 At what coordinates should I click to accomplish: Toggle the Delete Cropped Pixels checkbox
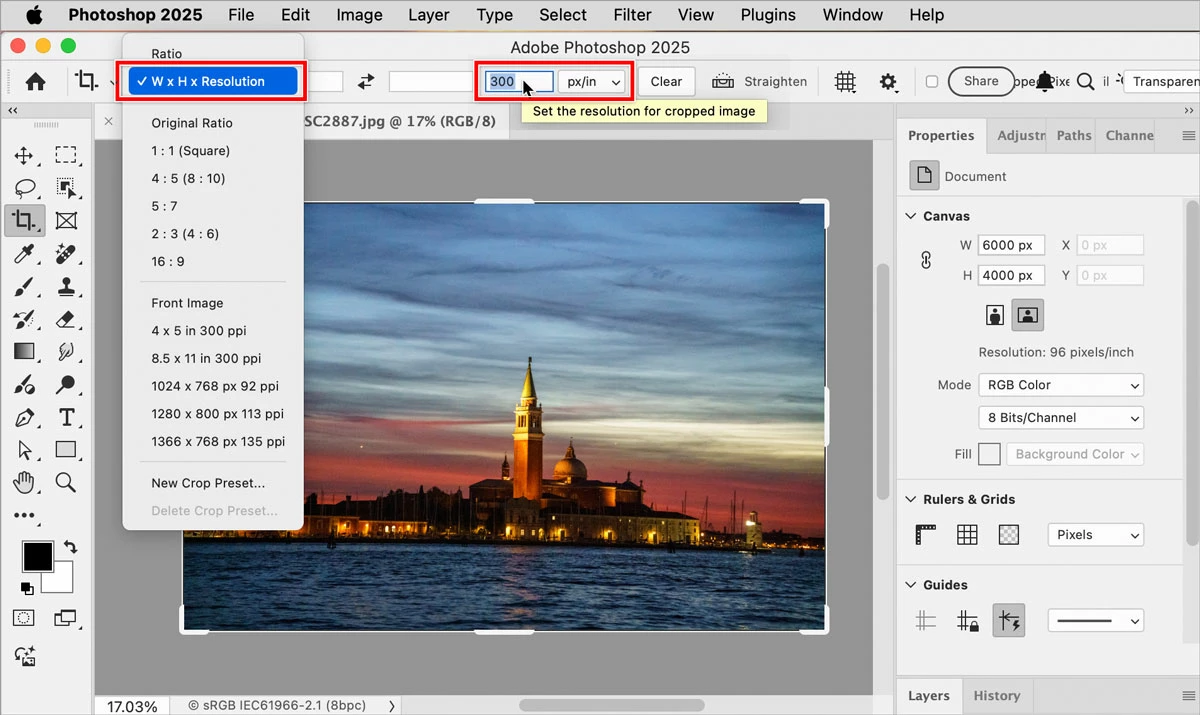932,82
